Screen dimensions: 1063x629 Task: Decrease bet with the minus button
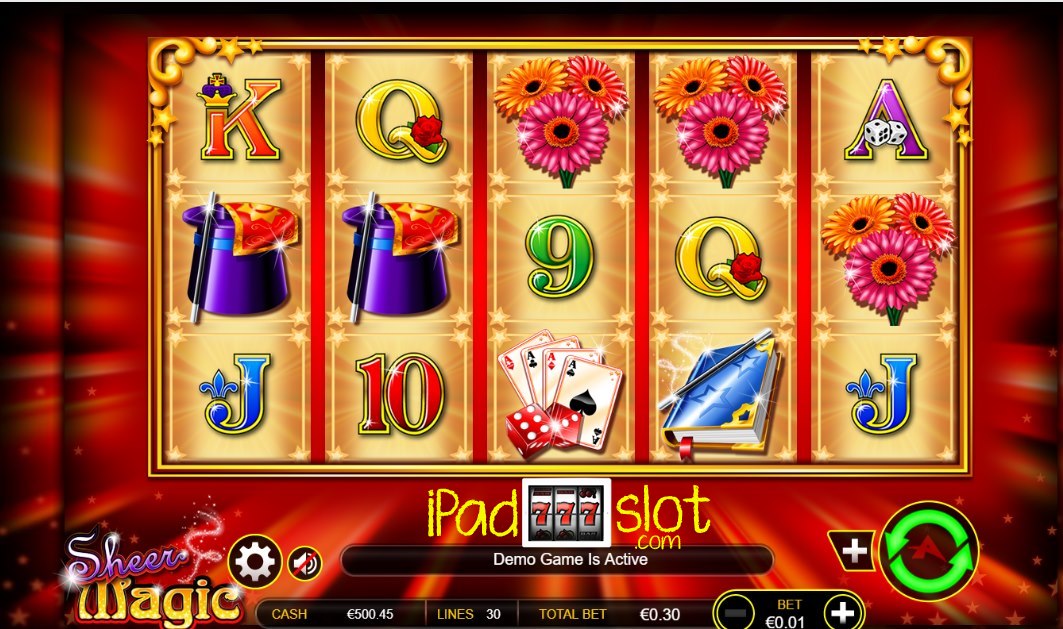coord(736,613)
